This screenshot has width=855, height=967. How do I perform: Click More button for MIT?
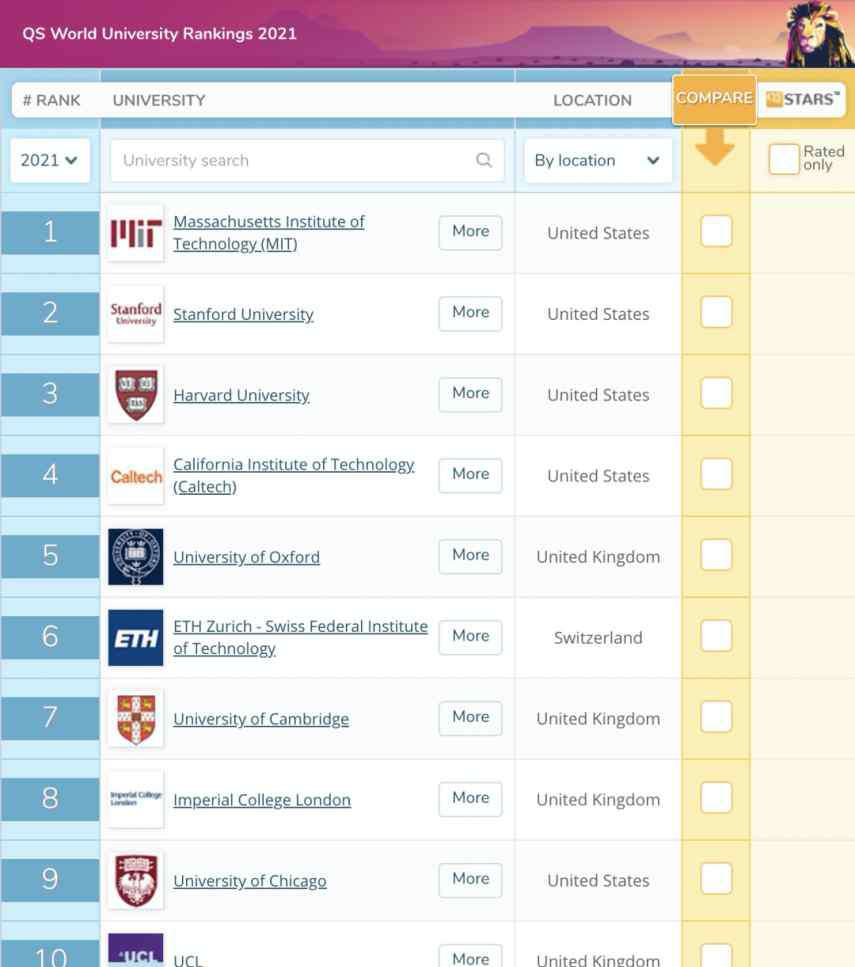[x=471, y=231]
